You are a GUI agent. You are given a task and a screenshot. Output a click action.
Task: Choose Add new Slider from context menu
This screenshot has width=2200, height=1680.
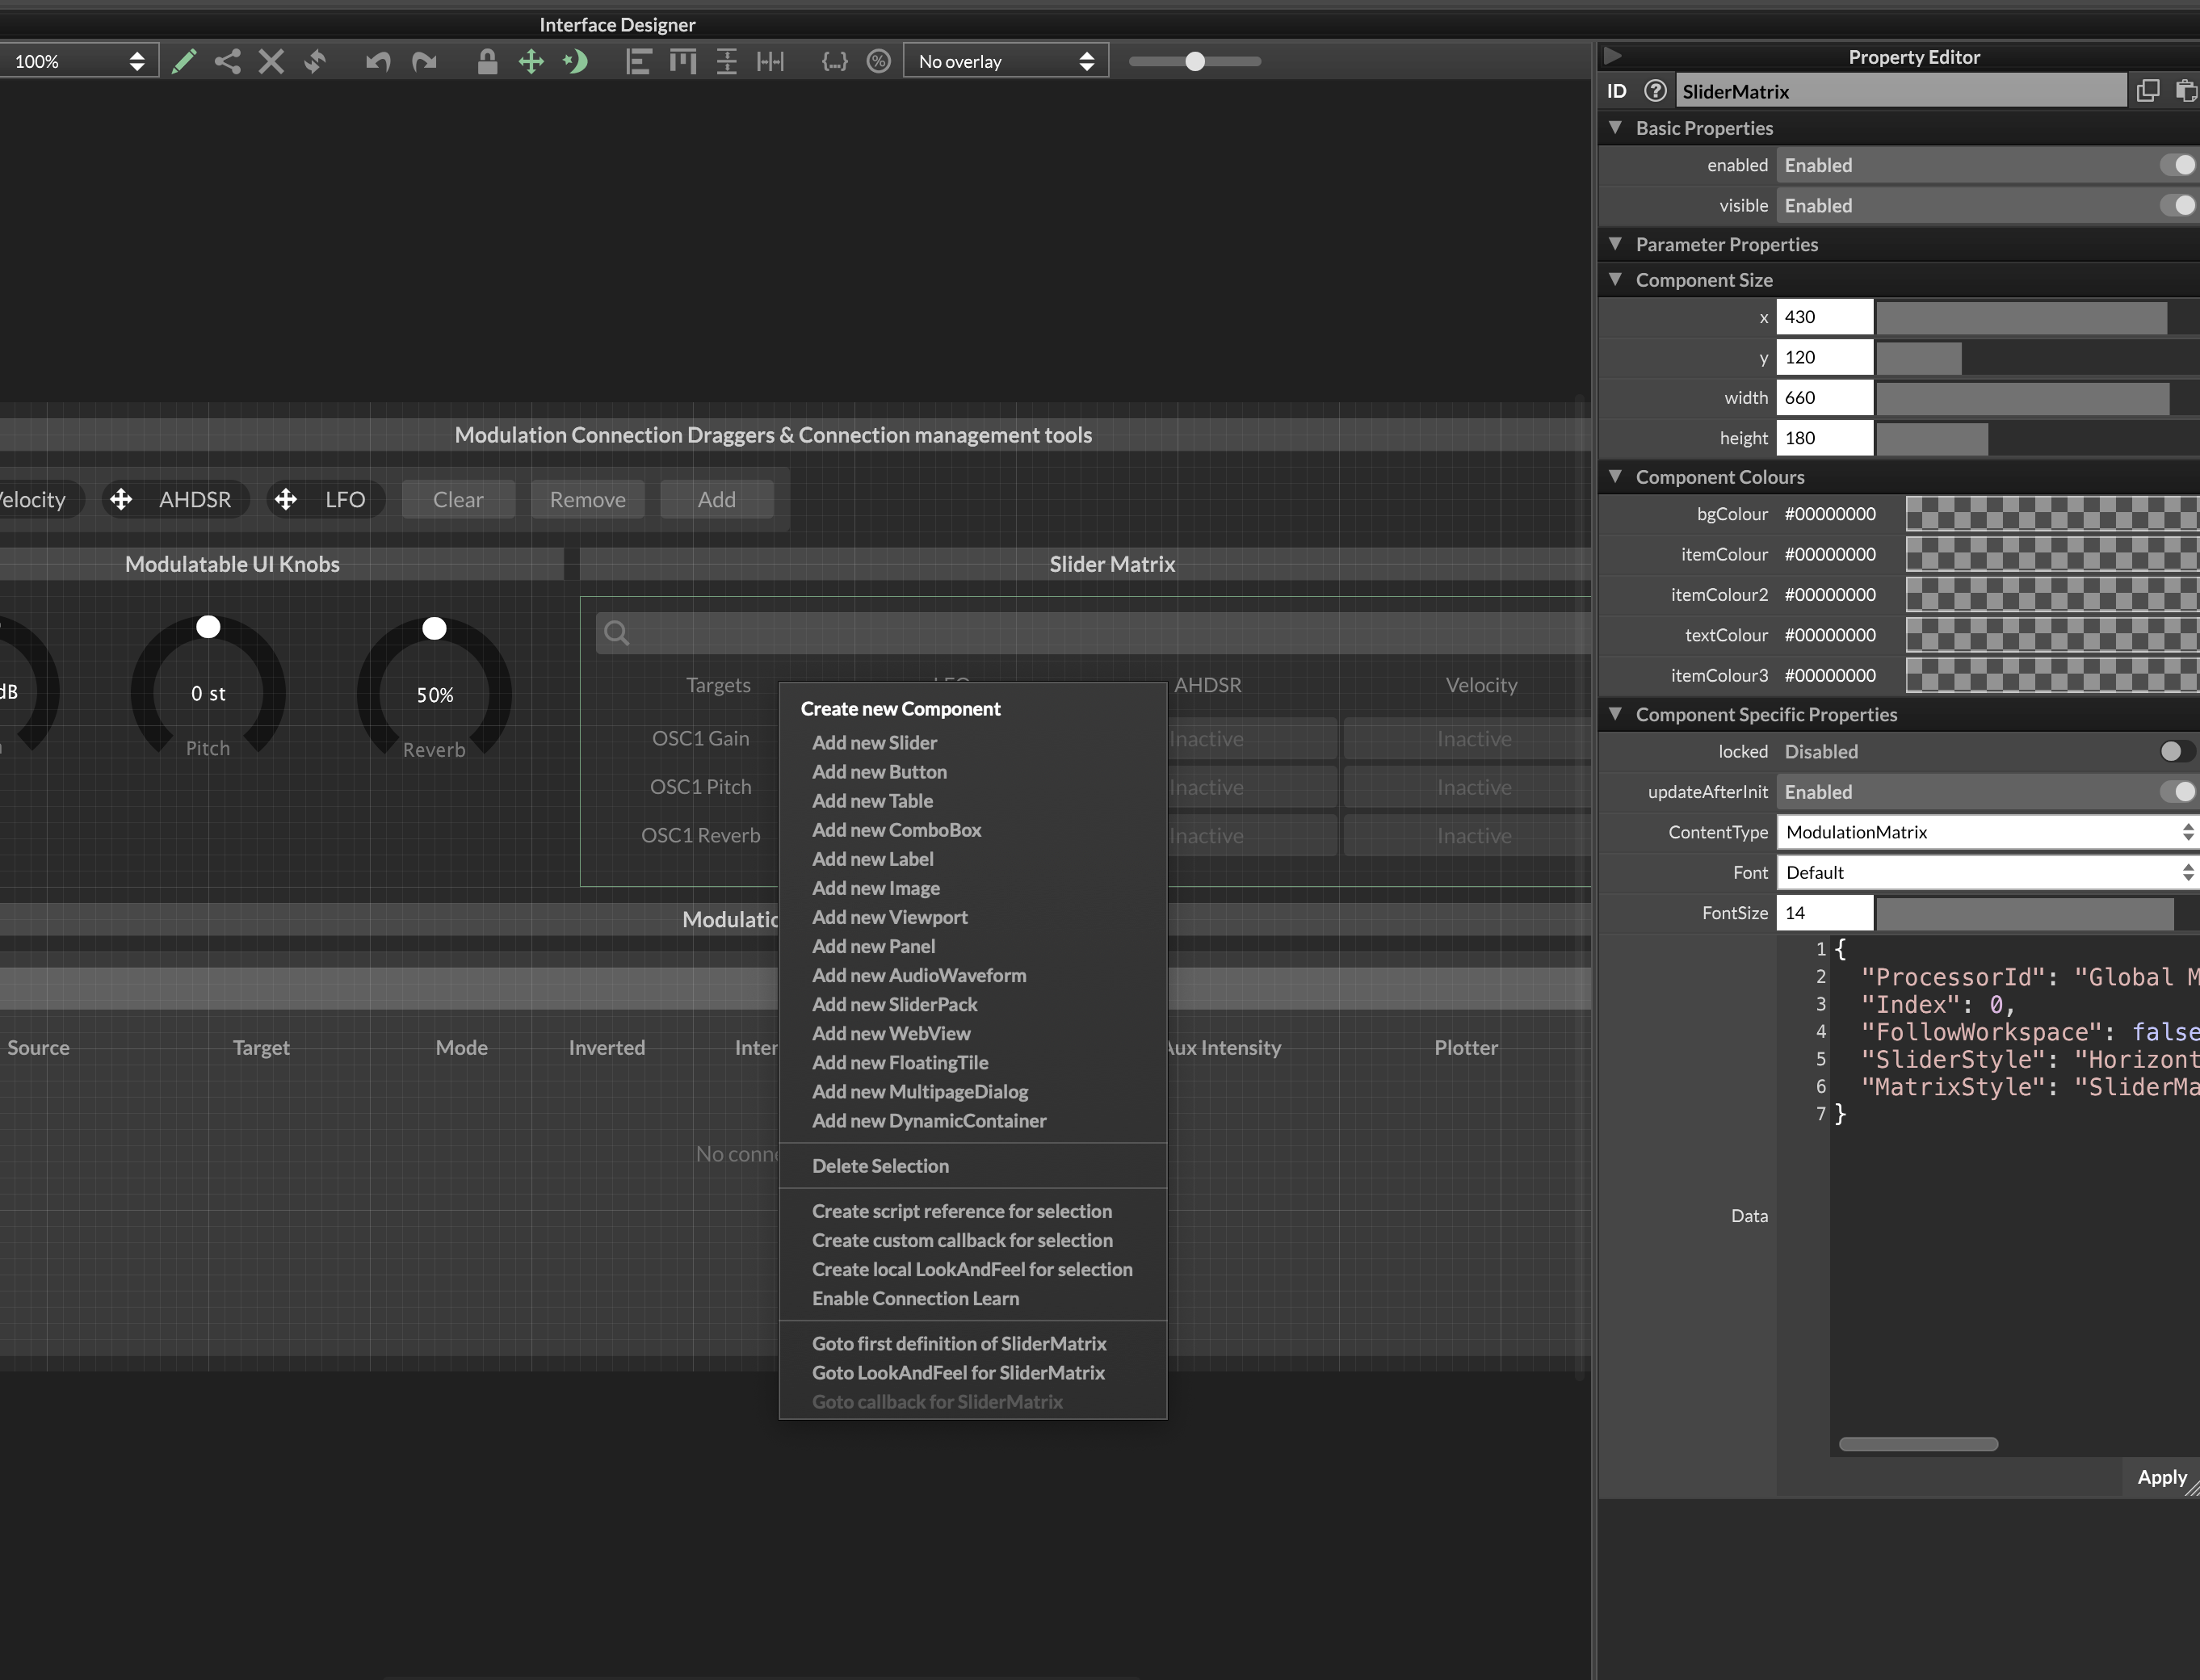pyautogui.click(x=973, y=742)
